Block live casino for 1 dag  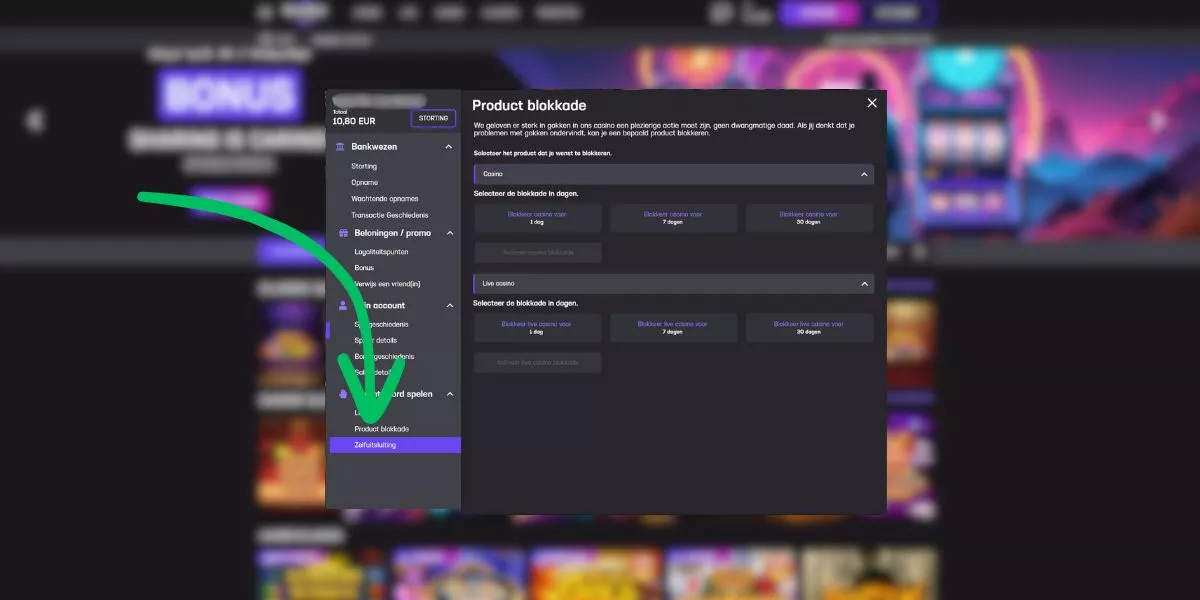click(538, 328)
